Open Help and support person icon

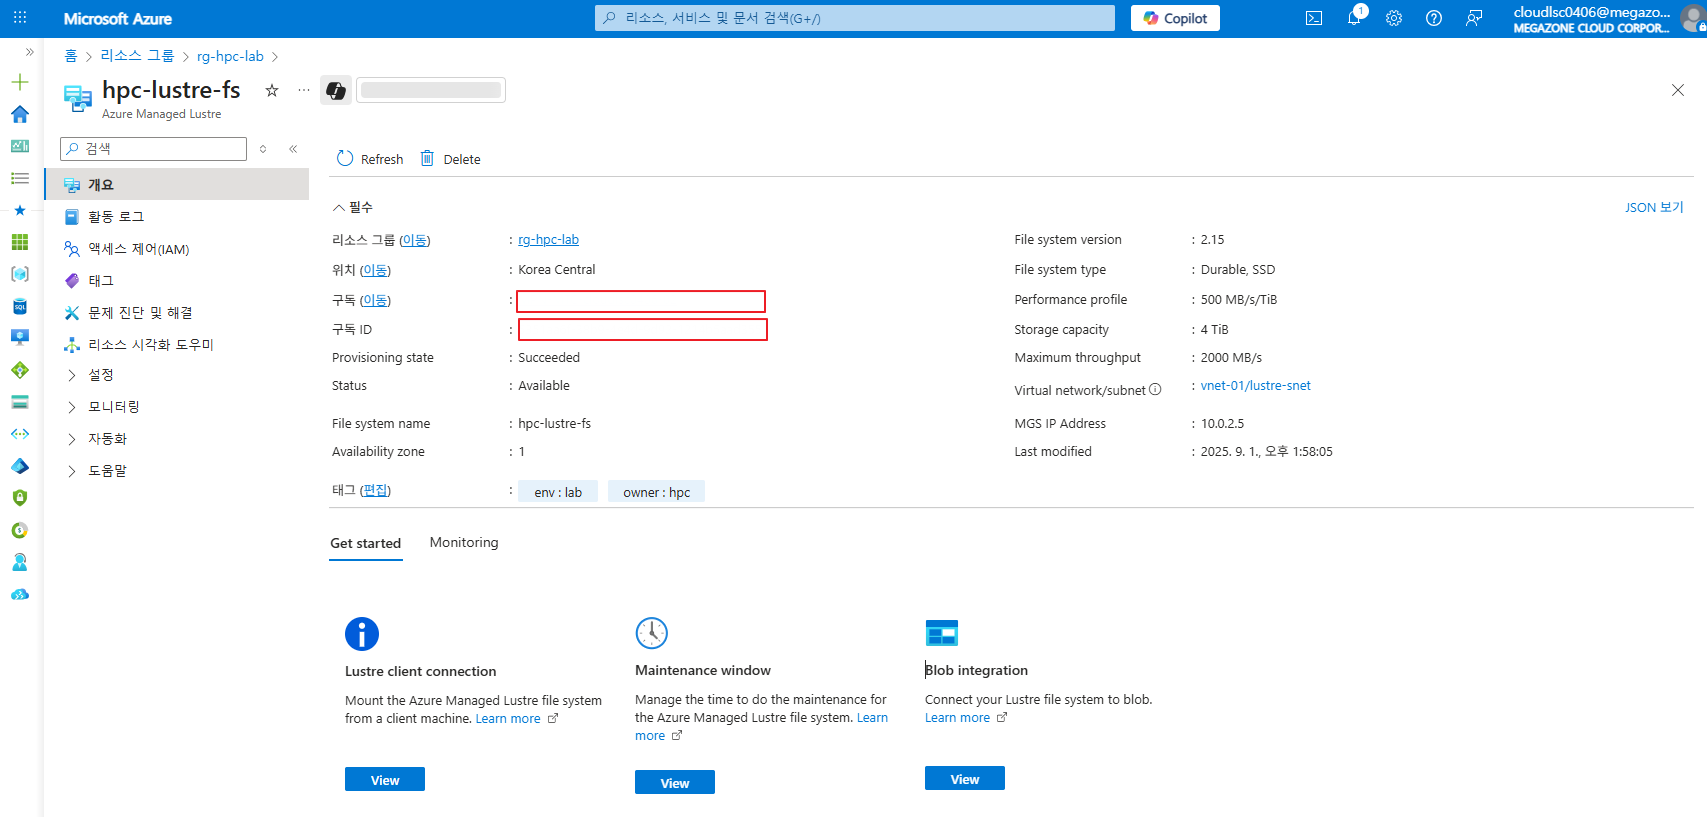pyautogui.click(x=20, y=562)
